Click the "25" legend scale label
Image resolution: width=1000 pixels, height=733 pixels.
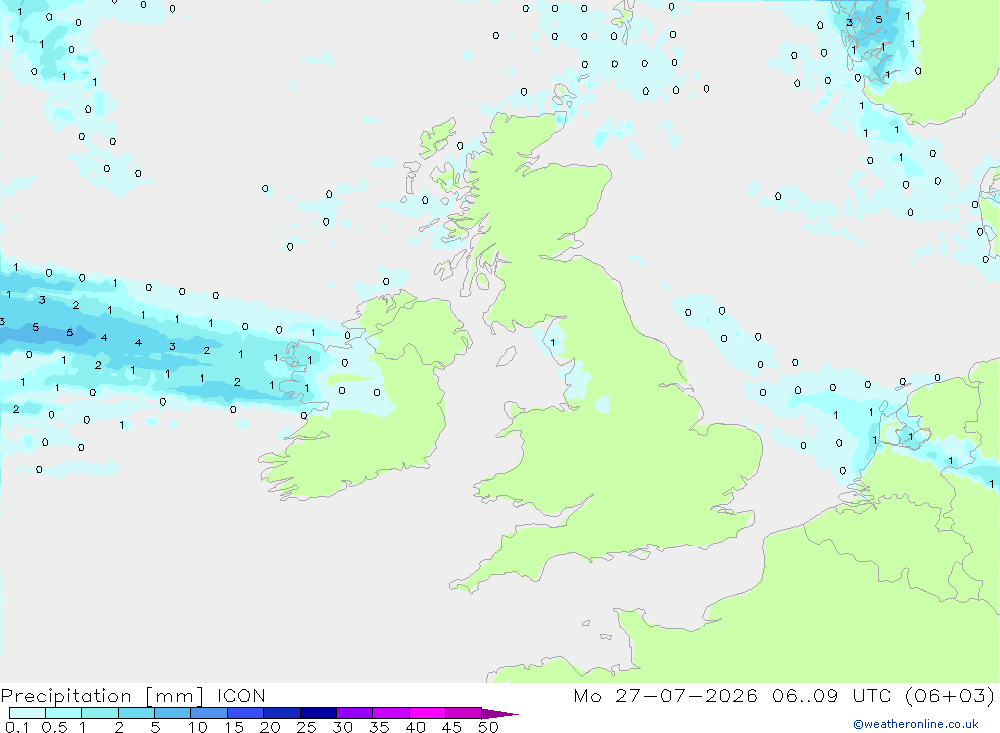pyautogui.click(x=306, y=727)
